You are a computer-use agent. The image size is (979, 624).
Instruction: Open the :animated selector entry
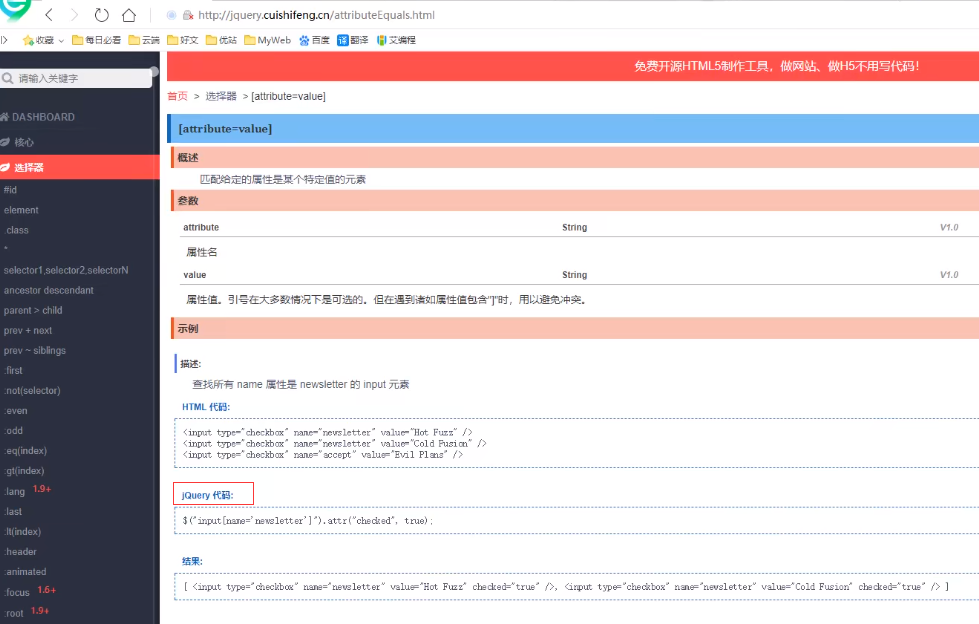point(25,572)
